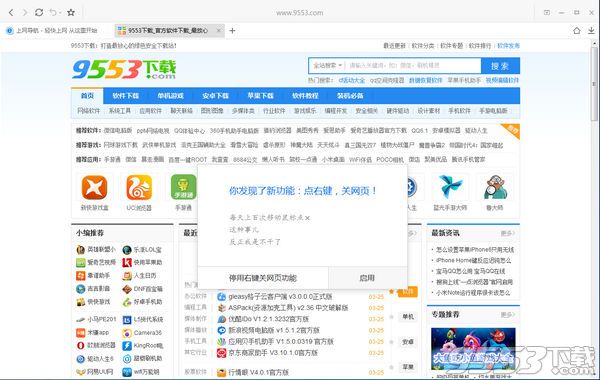The width and height of the screenshot is (600, 380).
Task: Click the browser forward arrow
Action: pos(25,13)
